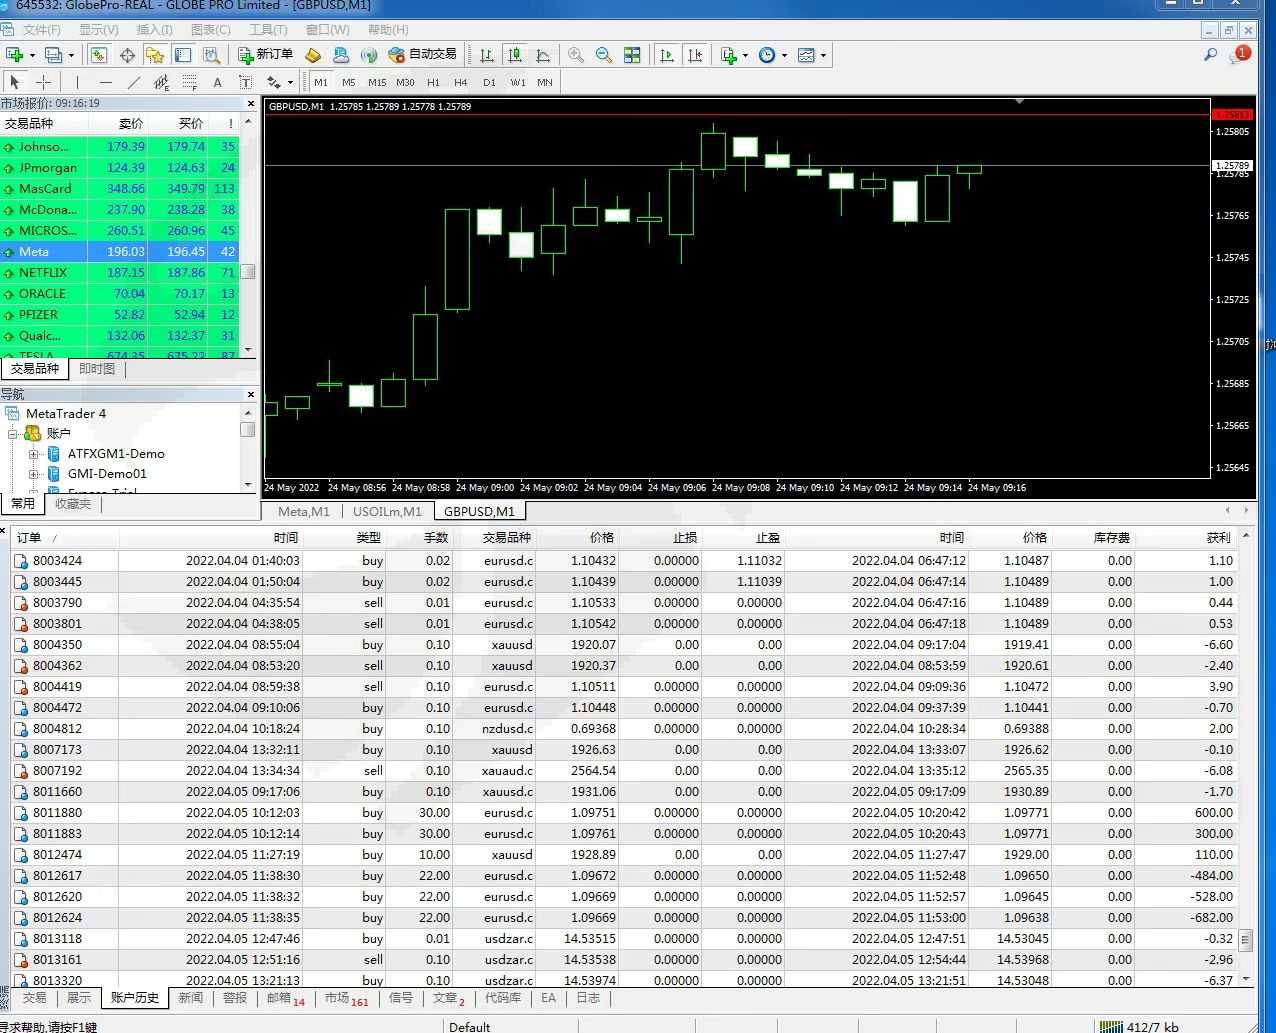This screenshot has width=1276, height=1033.
Task: Open the 图表(C) menu
Action: [x=210, y=30]
